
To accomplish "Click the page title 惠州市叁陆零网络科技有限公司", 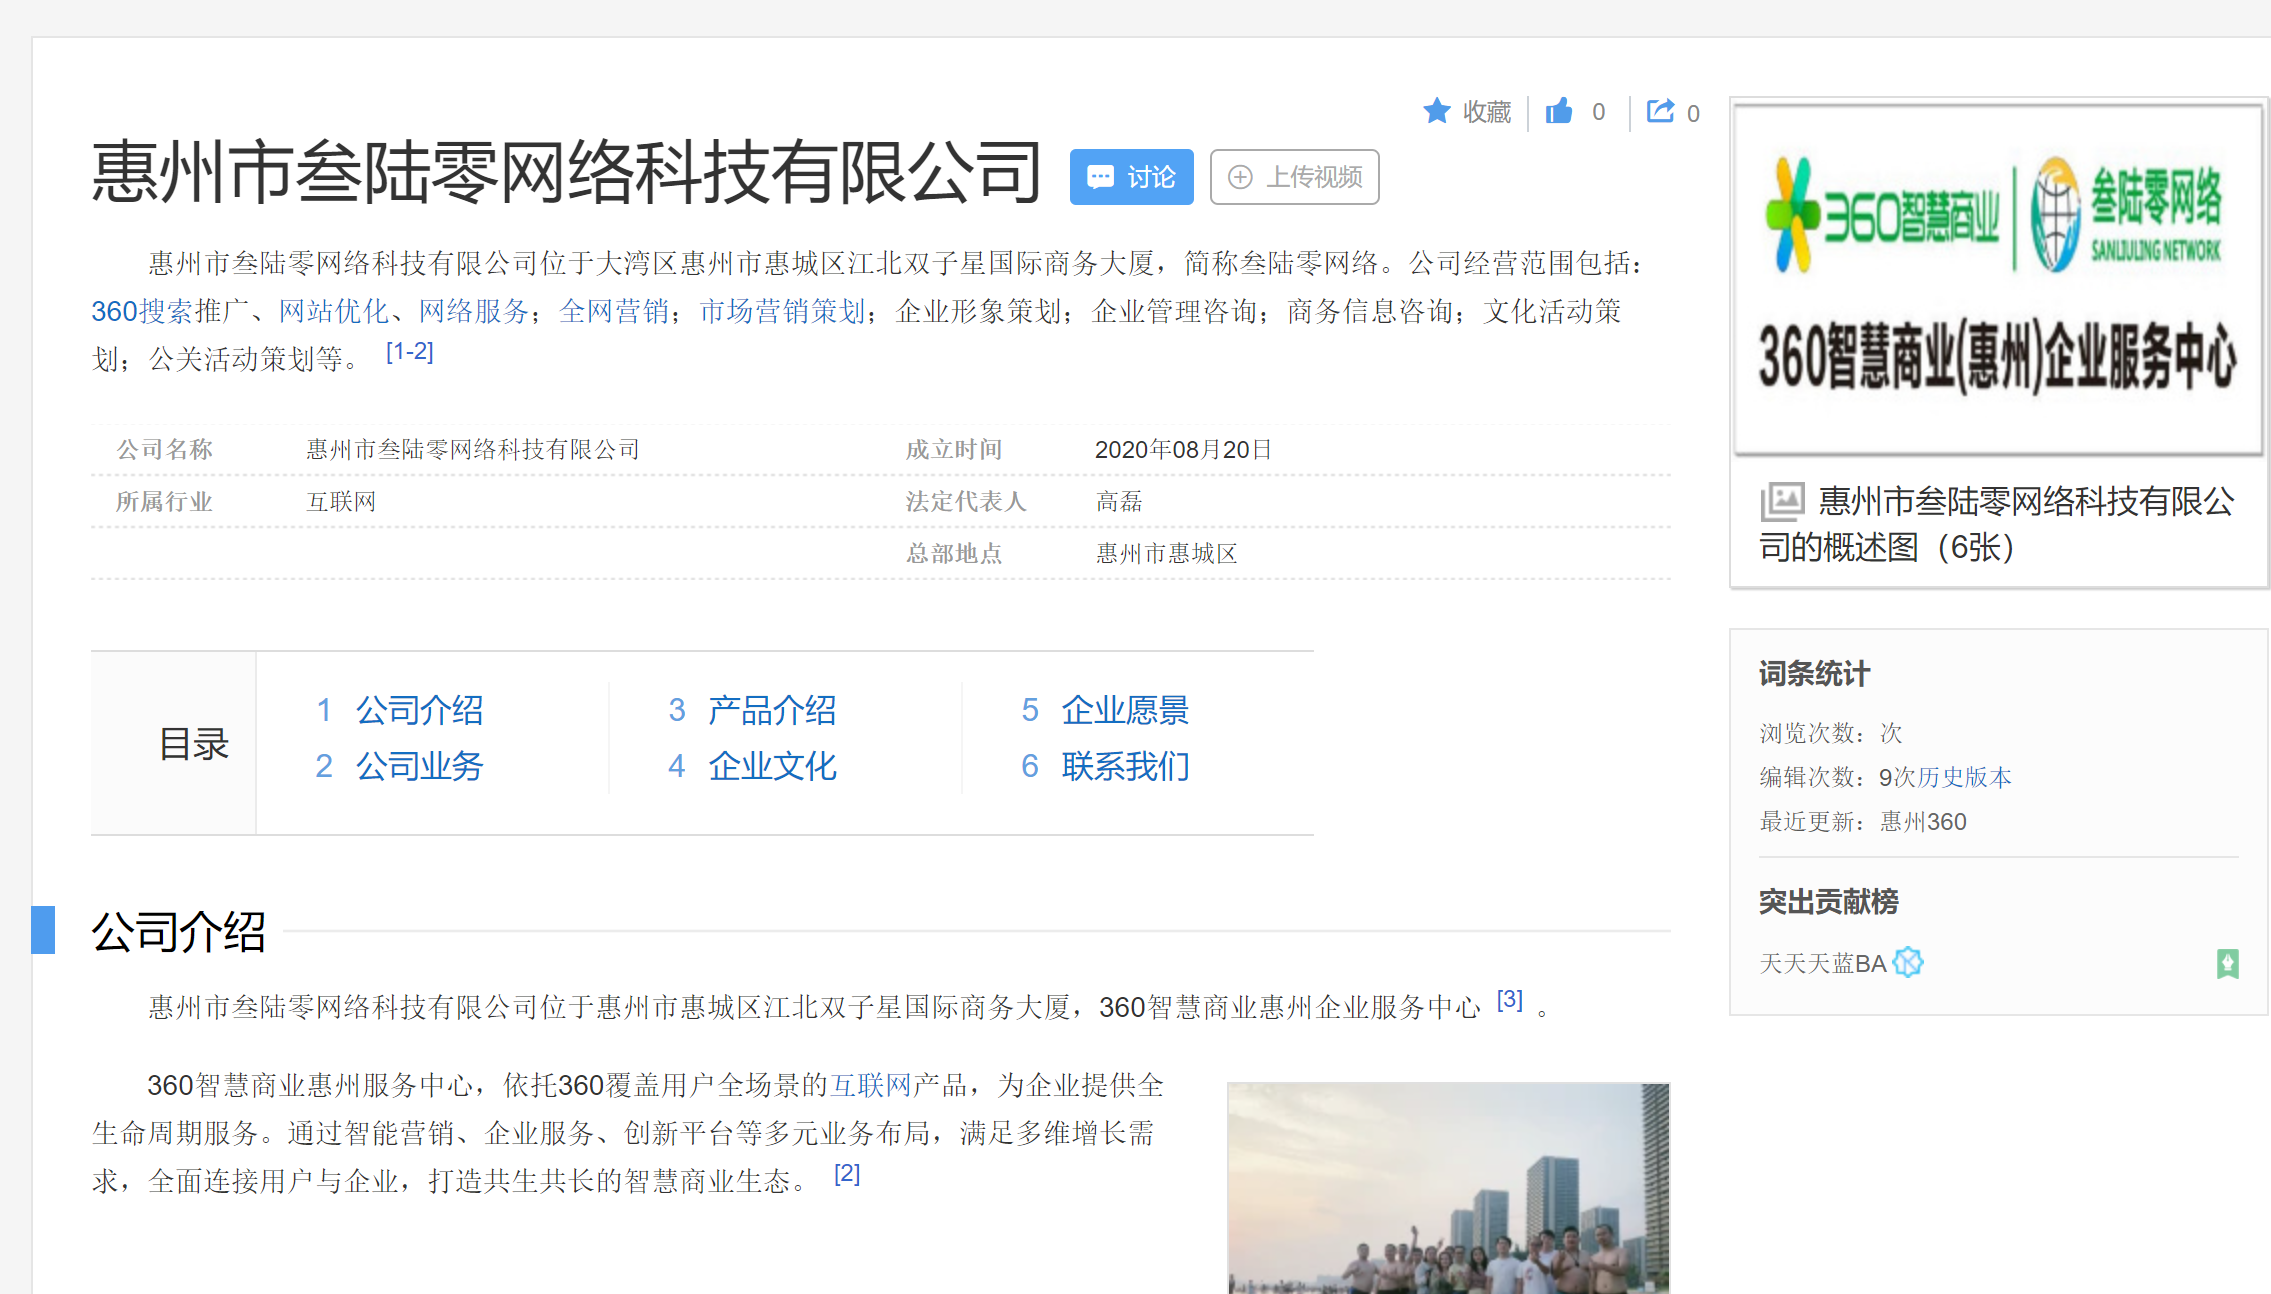I will coord(567,172).
